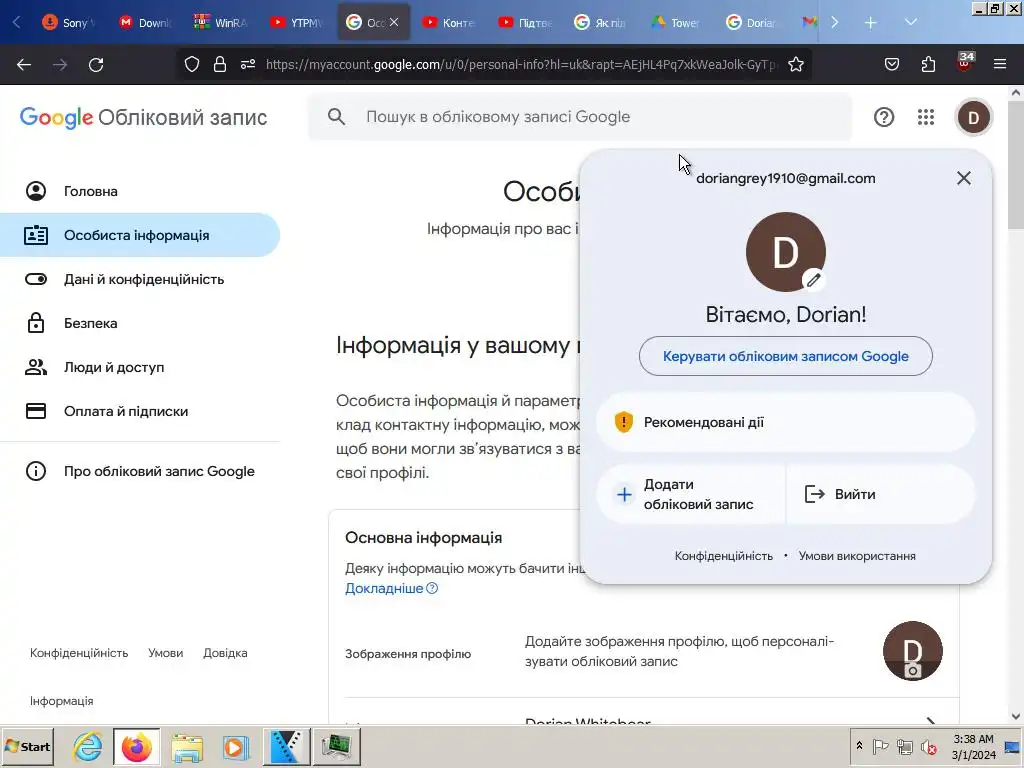
Task: Close the account popup with X
Action: (x=963, y=178)
